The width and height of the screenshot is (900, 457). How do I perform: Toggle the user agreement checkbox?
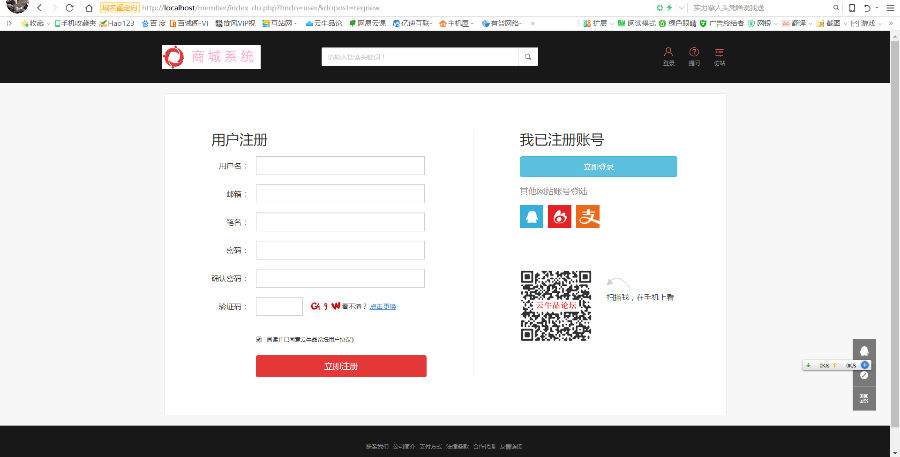[x=260, y=339]
